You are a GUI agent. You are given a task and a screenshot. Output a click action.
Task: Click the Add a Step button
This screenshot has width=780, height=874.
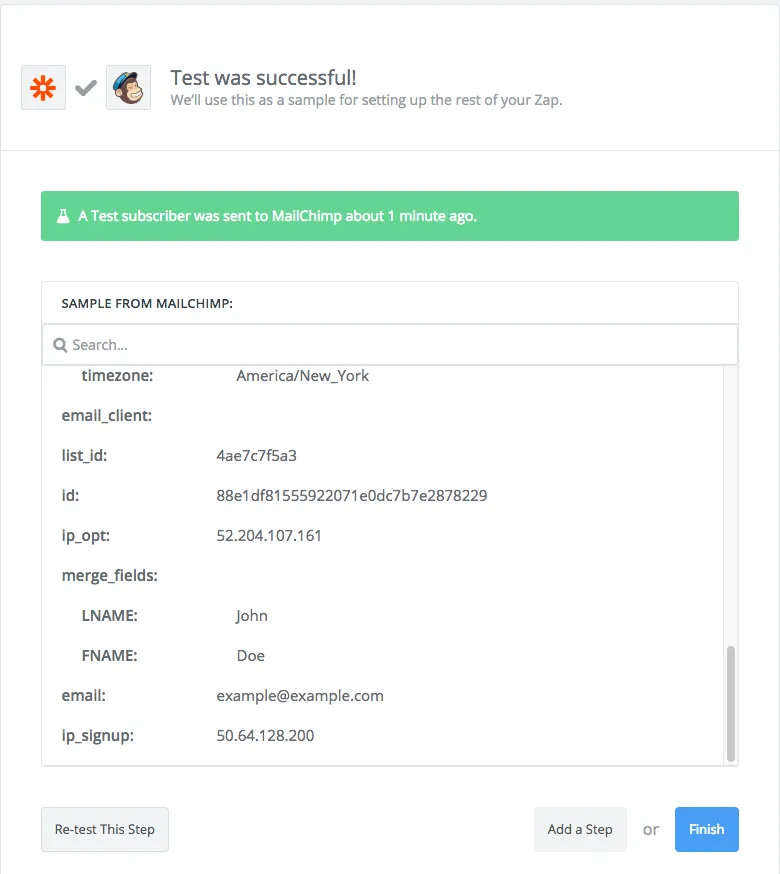point(580,829)
